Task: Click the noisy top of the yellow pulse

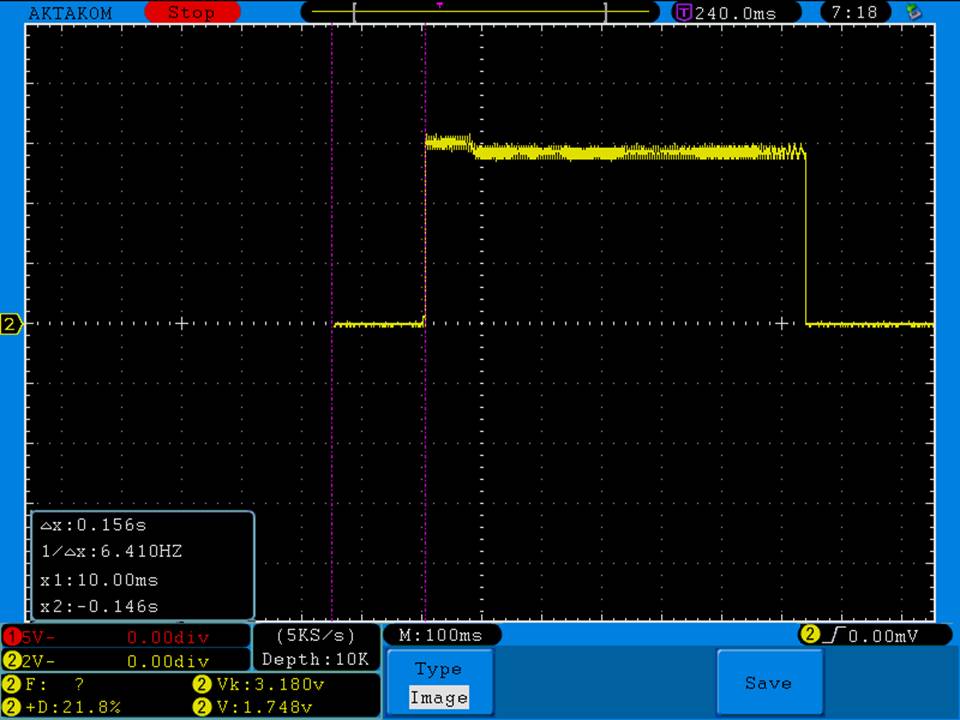Action: click(x=615, y=149)
